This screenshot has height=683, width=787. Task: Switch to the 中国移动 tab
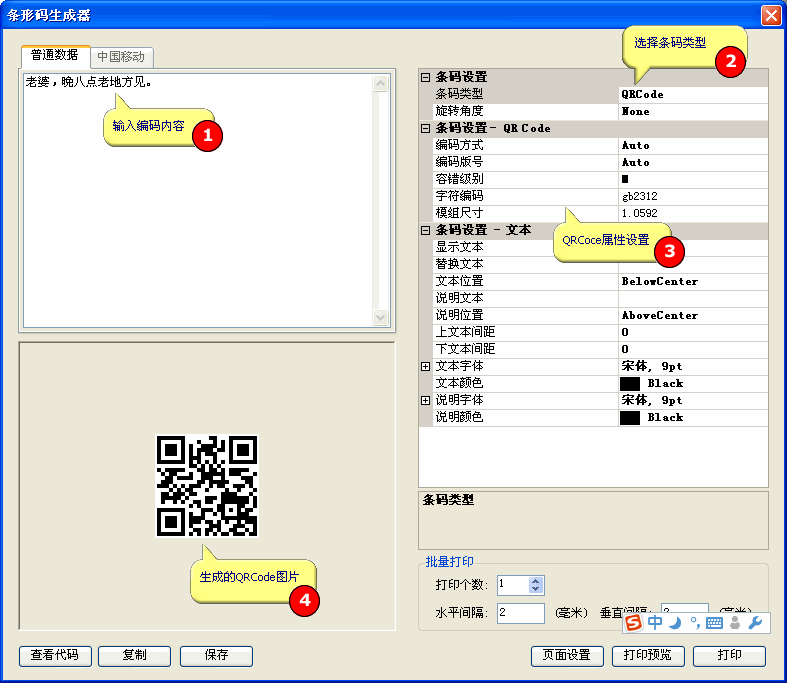(x=121, y=57)
